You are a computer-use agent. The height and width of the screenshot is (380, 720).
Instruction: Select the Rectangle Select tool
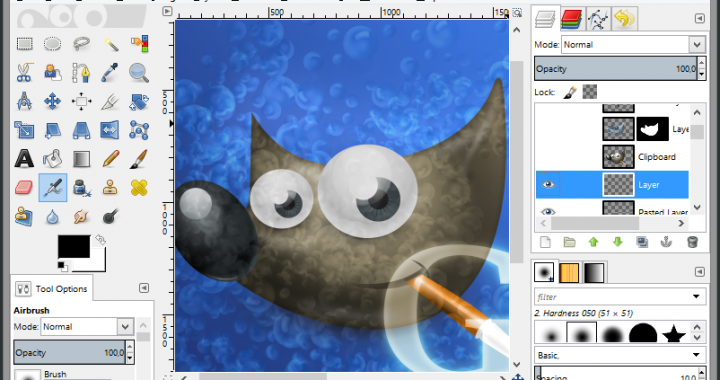24,44
